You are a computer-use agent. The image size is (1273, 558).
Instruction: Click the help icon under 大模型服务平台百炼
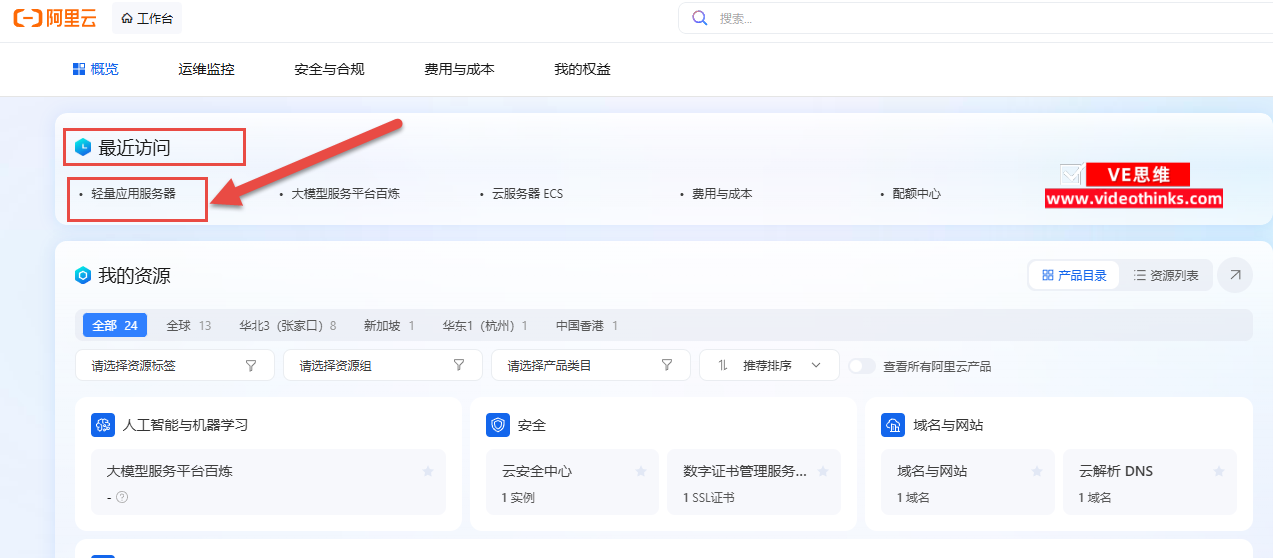122,497
